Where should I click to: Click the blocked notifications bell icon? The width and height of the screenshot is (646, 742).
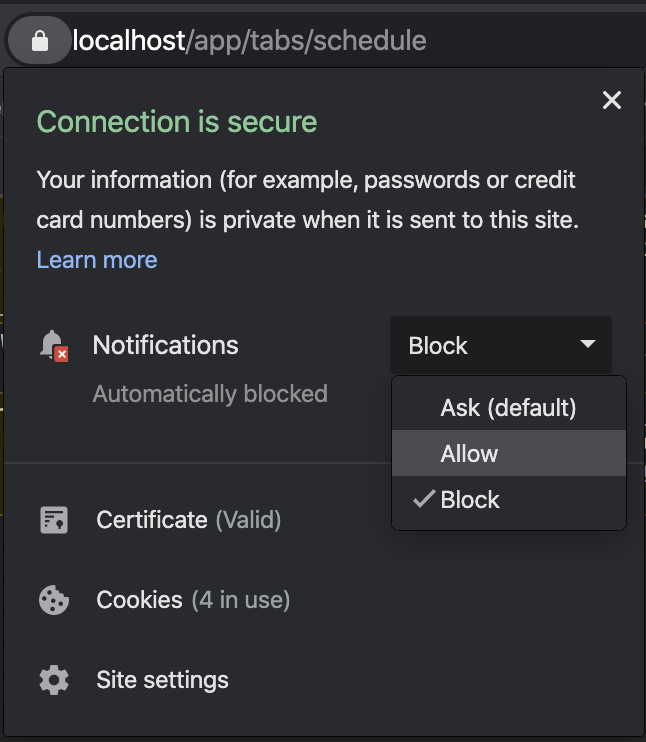(54, 346)
